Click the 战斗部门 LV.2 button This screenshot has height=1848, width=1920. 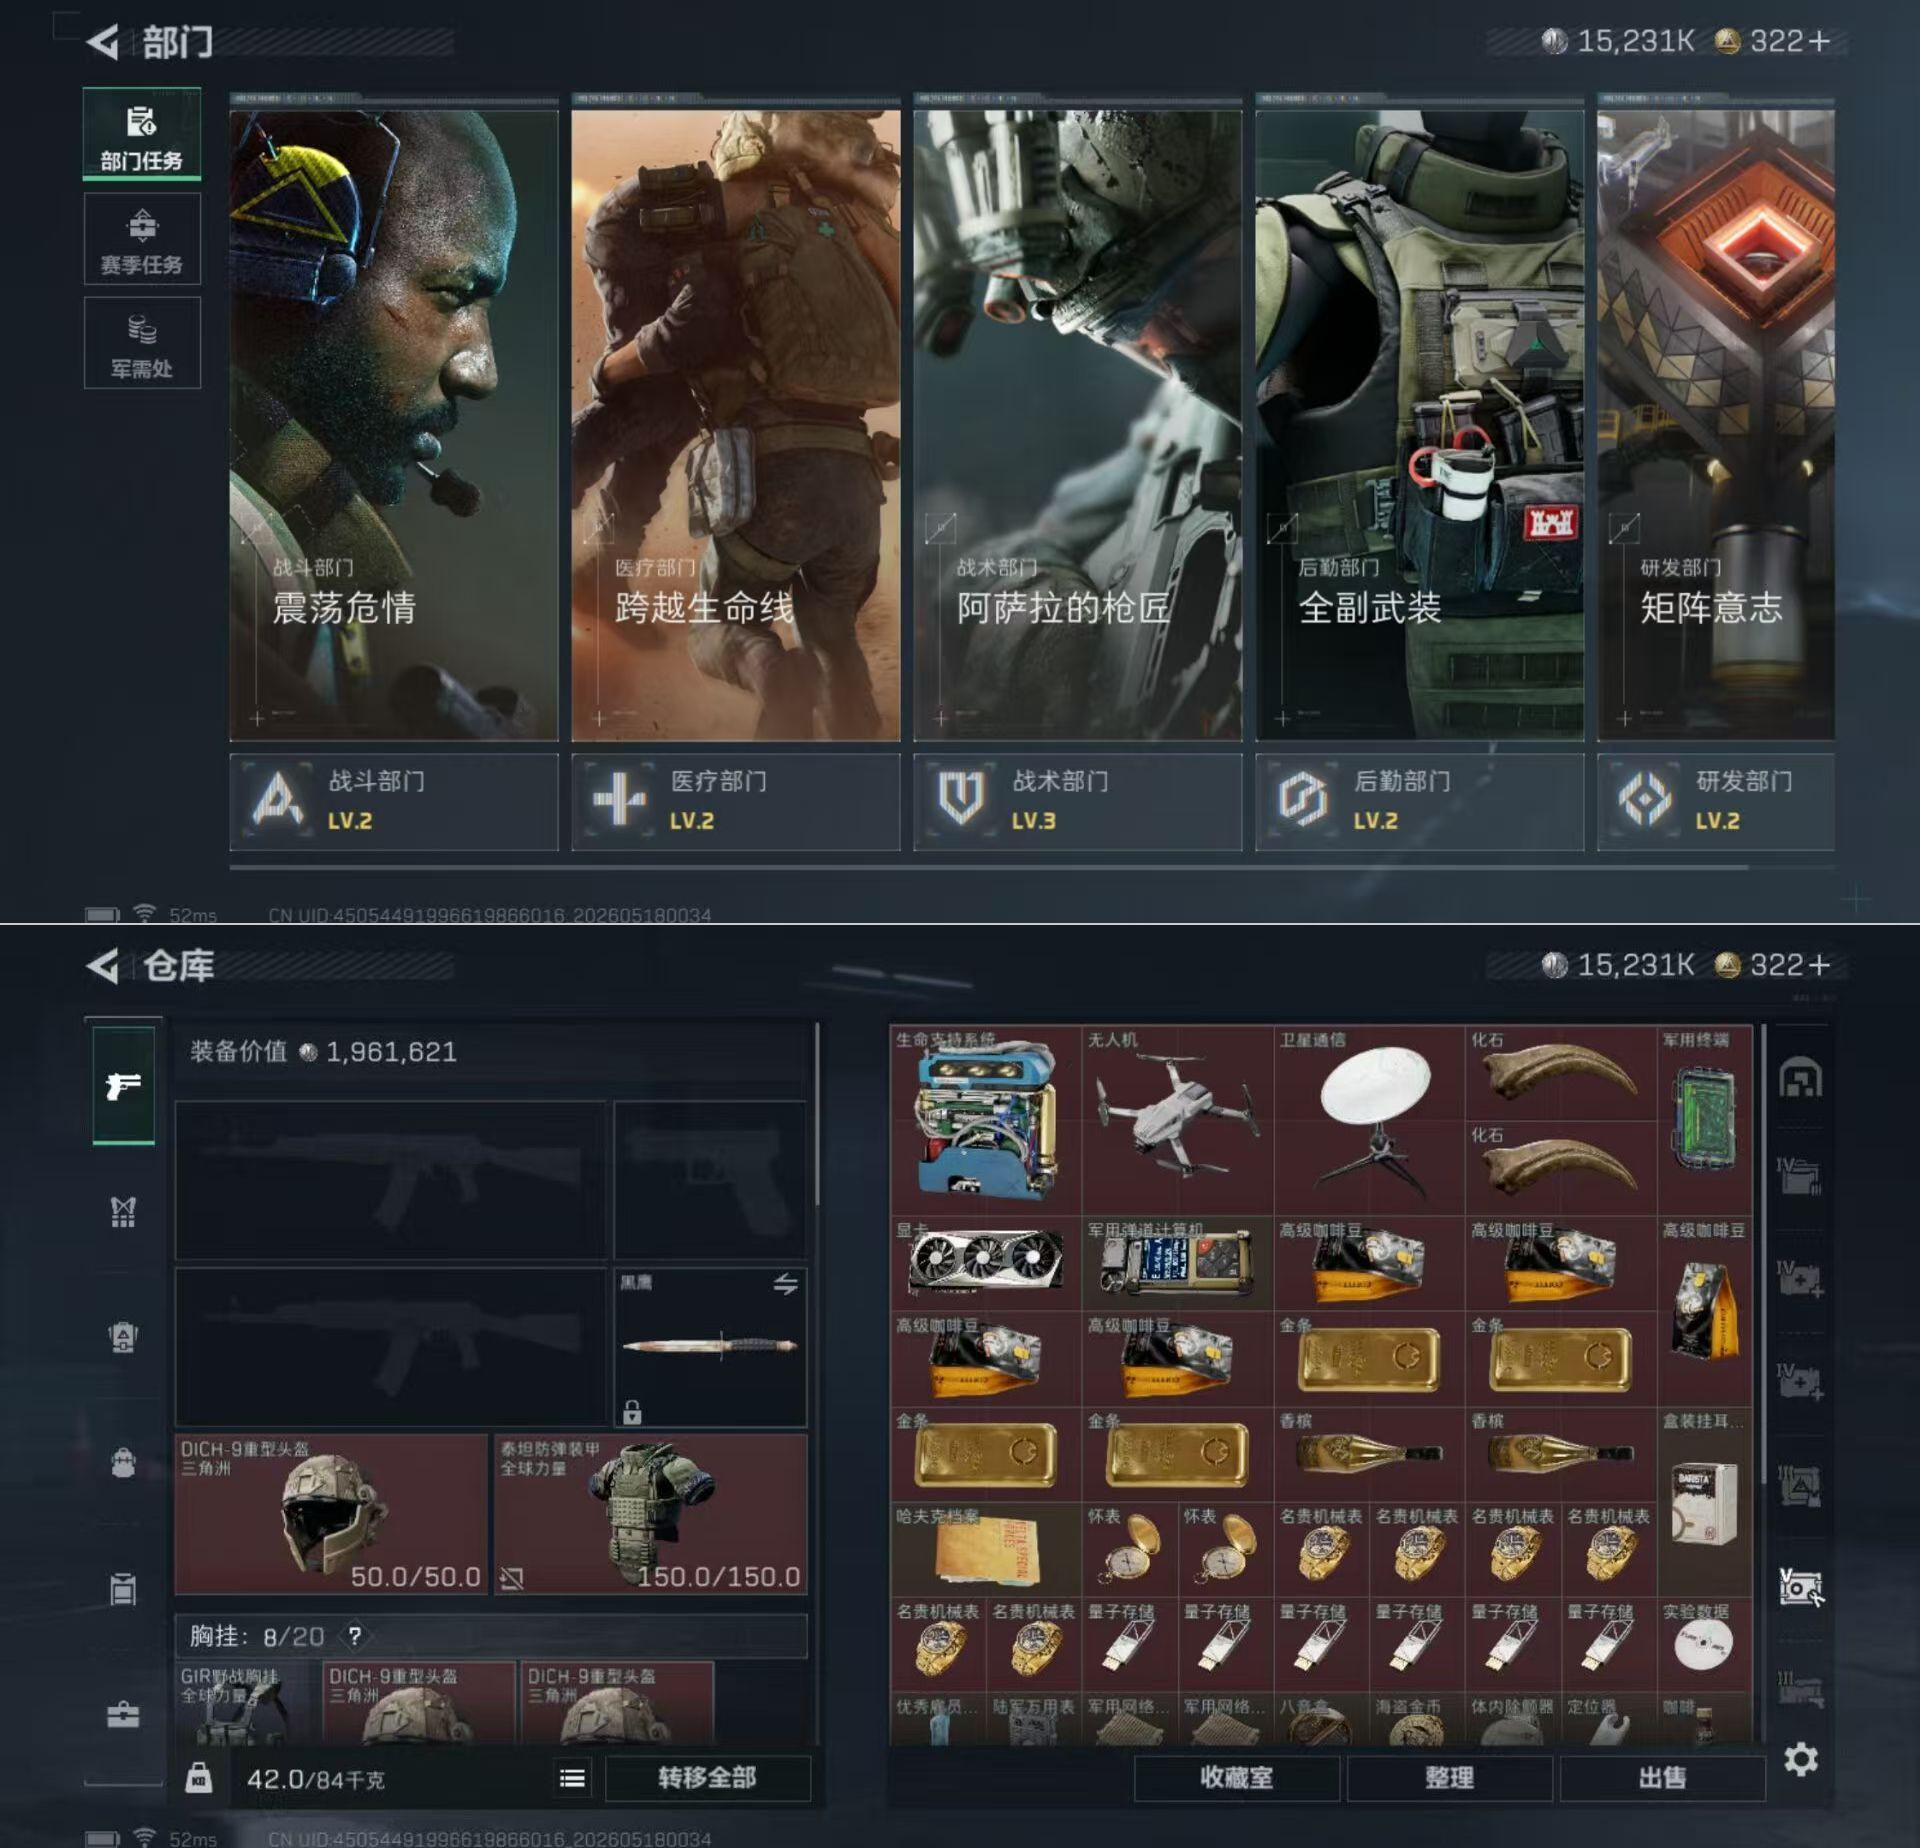pyautogui.click(x=394, y=802)
